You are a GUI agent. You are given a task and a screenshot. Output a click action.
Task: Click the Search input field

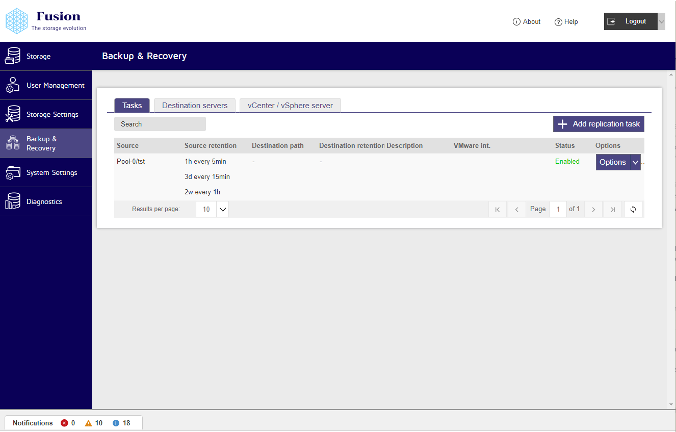160,124
